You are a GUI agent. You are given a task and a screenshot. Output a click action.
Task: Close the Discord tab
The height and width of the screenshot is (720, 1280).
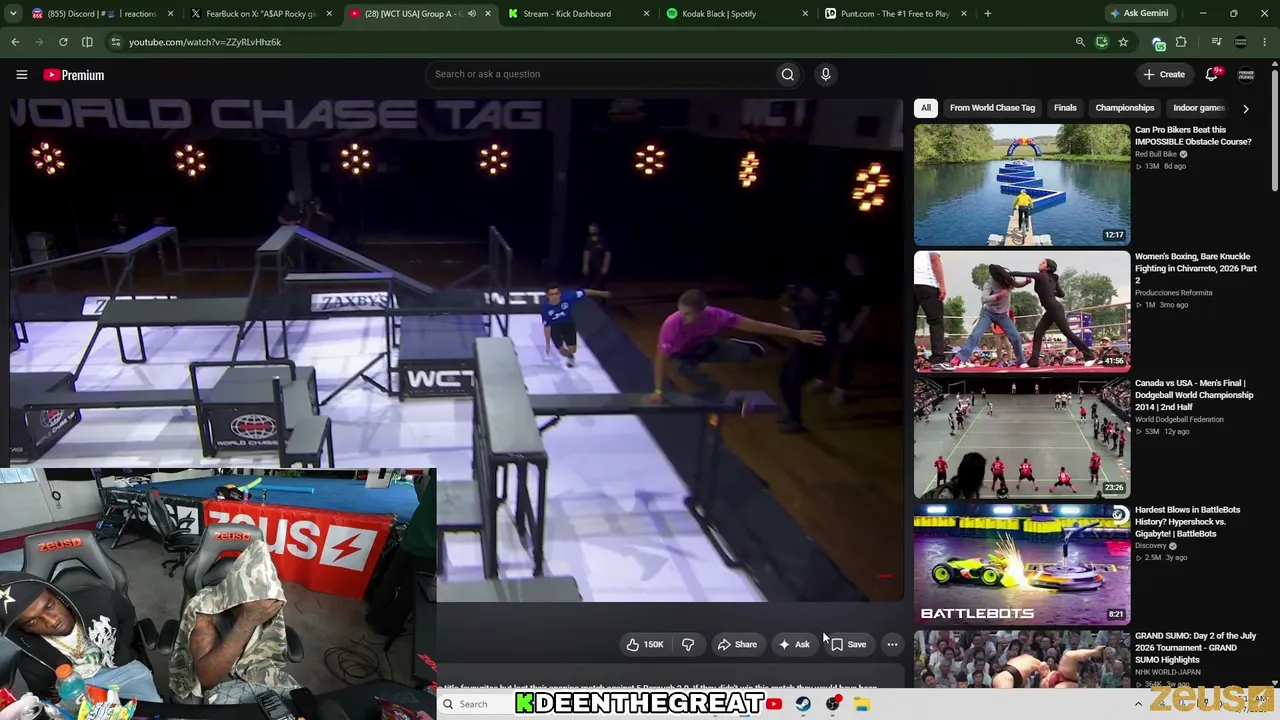coord(170,14)
